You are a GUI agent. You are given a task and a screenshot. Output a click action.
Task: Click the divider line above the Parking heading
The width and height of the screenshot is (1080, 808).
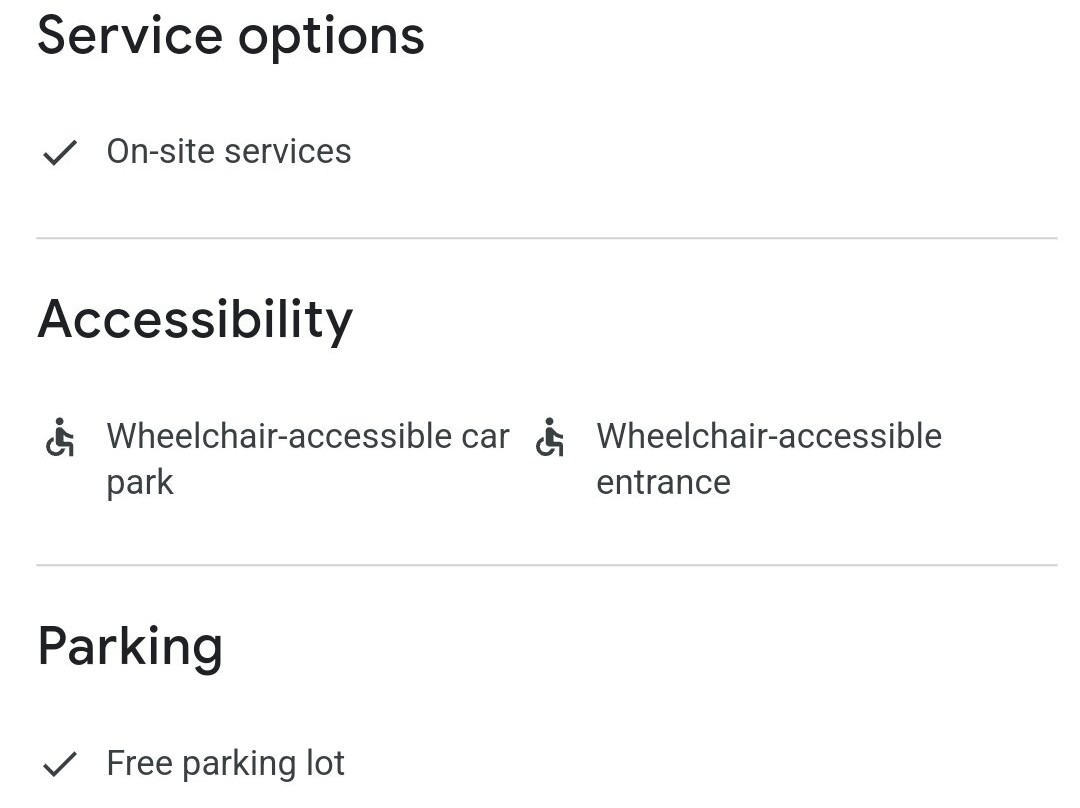click(546, 565)
